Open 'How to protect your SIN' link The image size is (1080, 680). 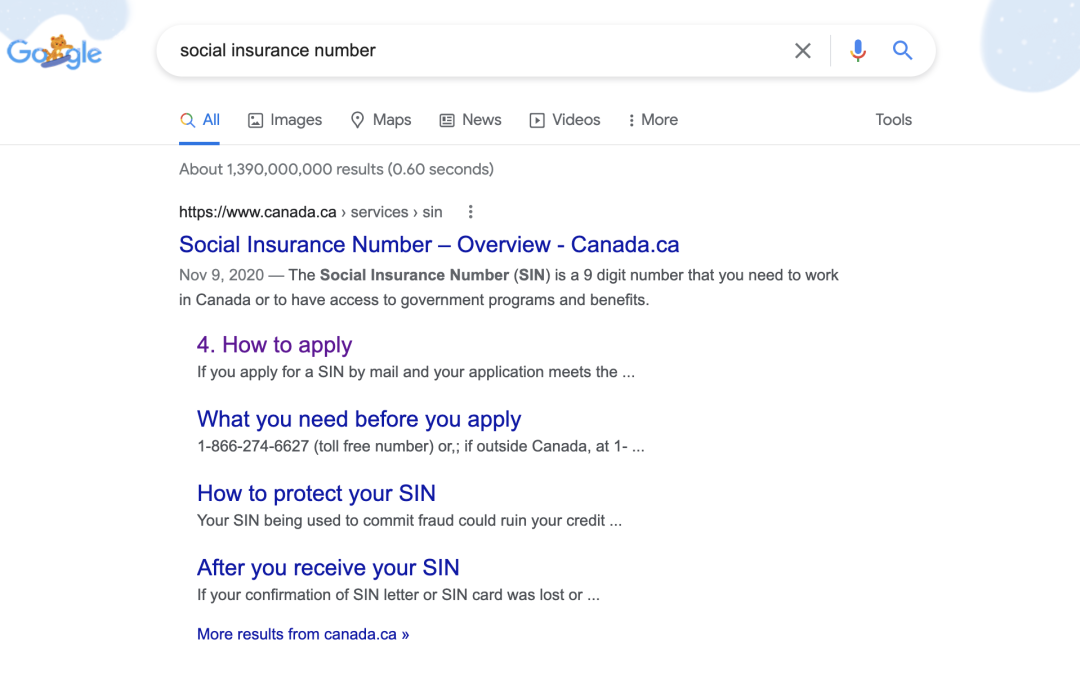316,493
